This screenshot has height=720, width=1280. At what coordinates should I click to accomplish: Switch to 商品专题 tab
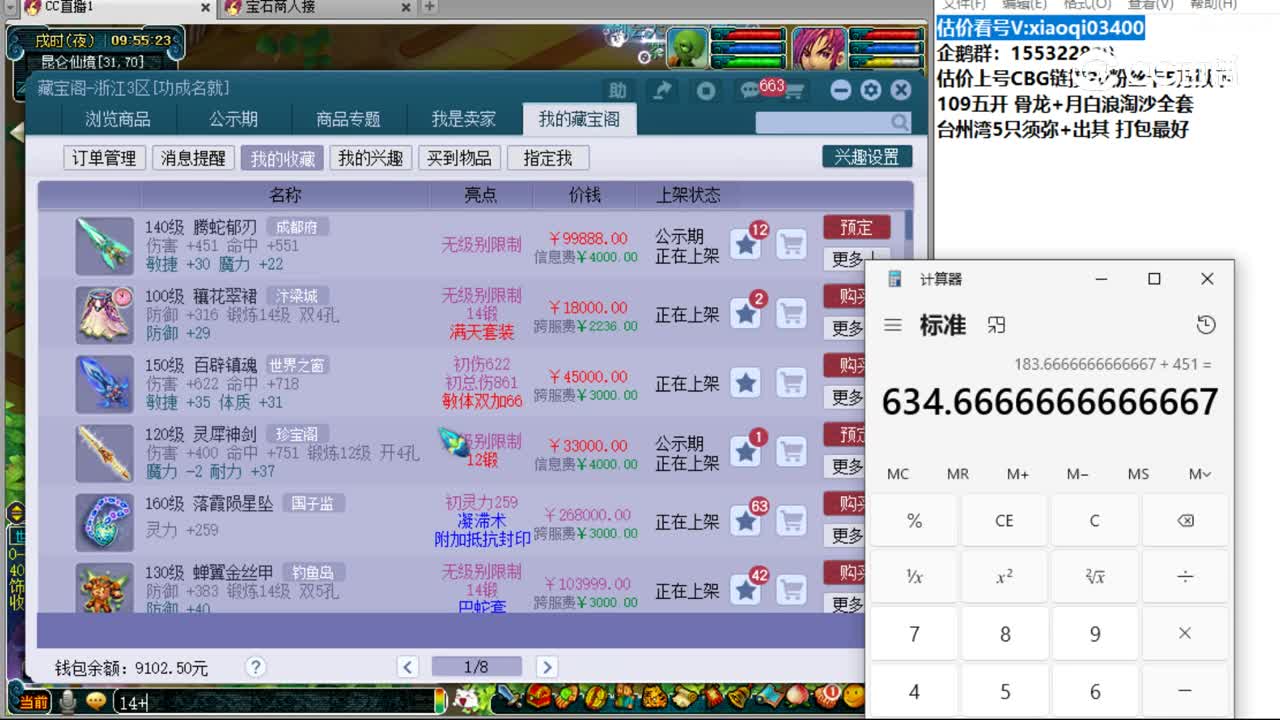click(x=348, y=119)
